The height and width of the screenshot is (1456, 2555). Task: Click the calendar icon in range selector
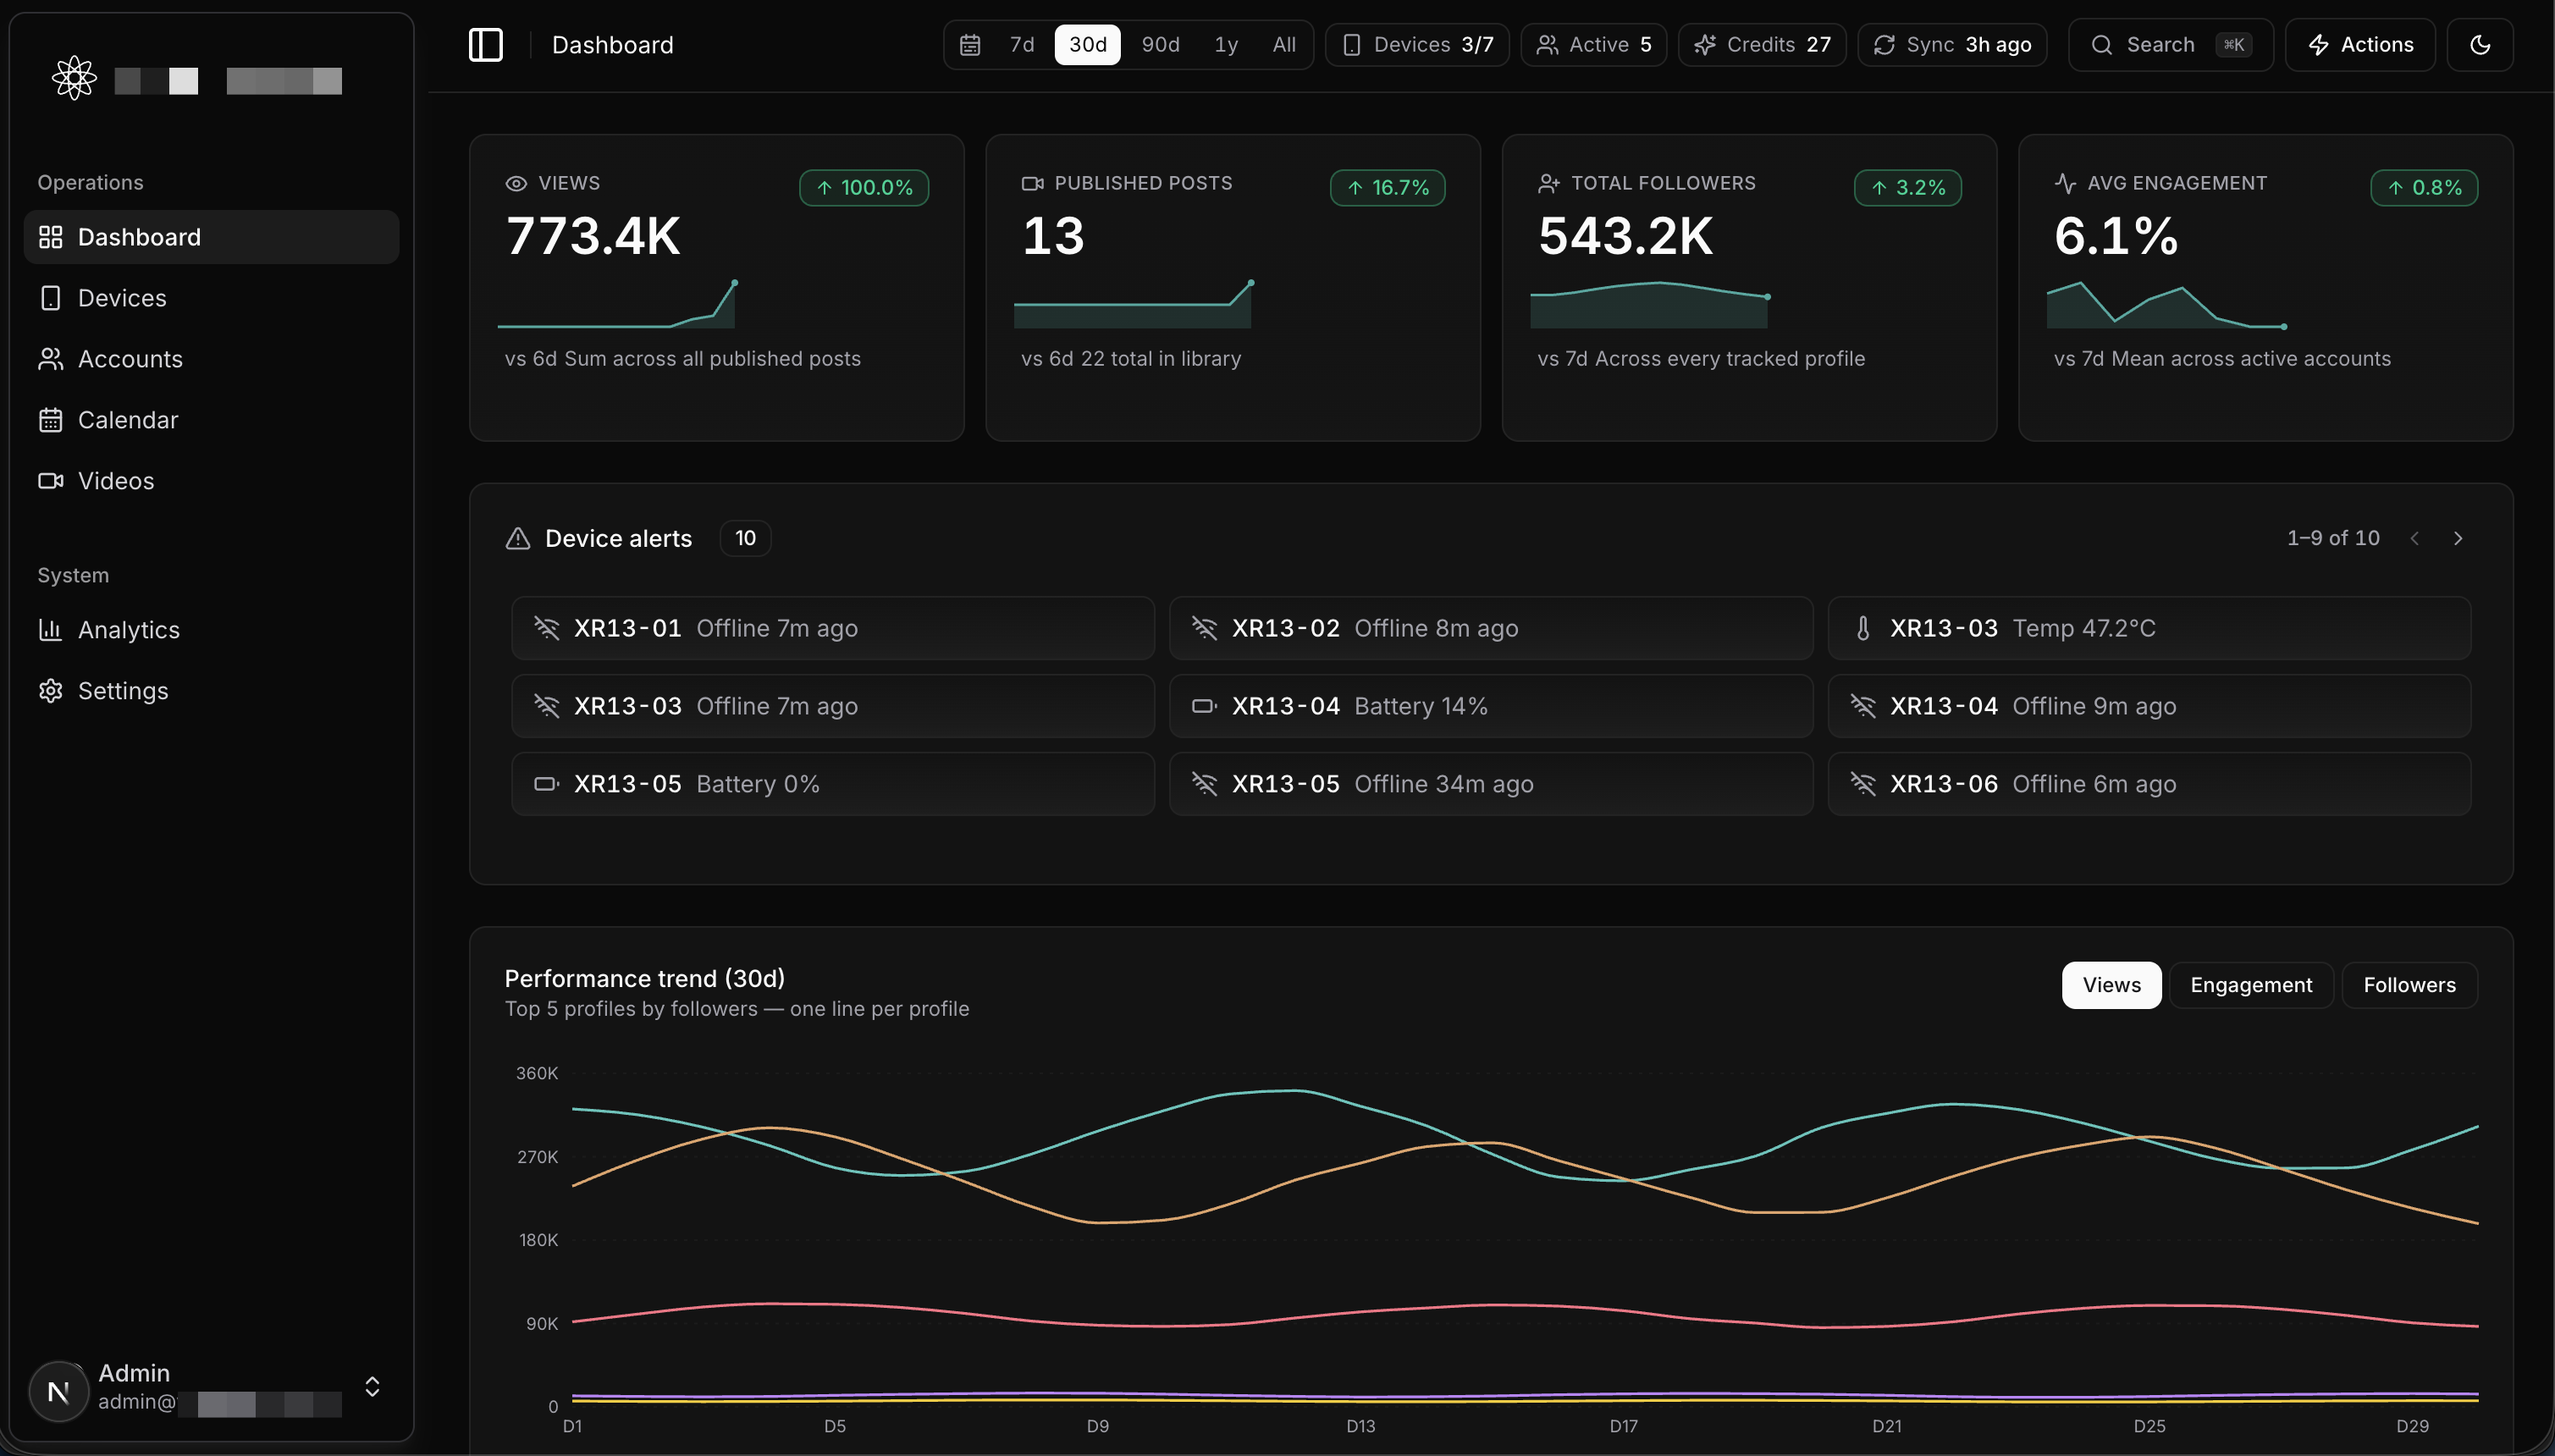click(x=970, y=45)
